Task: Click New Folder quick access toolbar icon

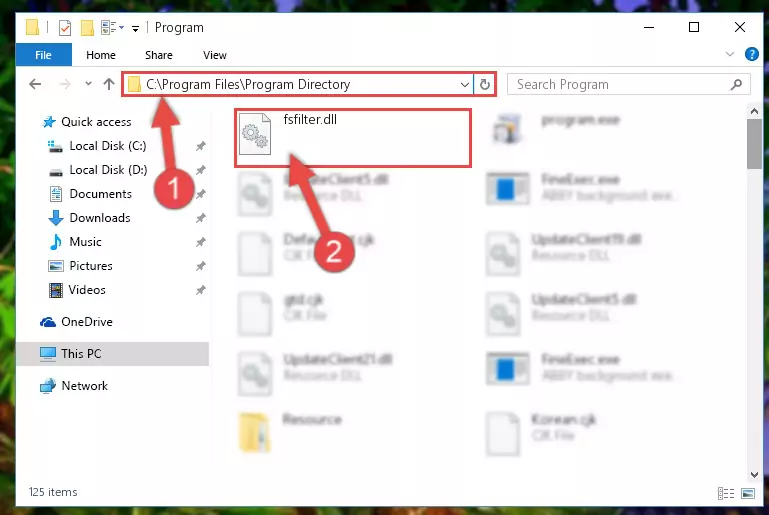Action: click(87, 27)
